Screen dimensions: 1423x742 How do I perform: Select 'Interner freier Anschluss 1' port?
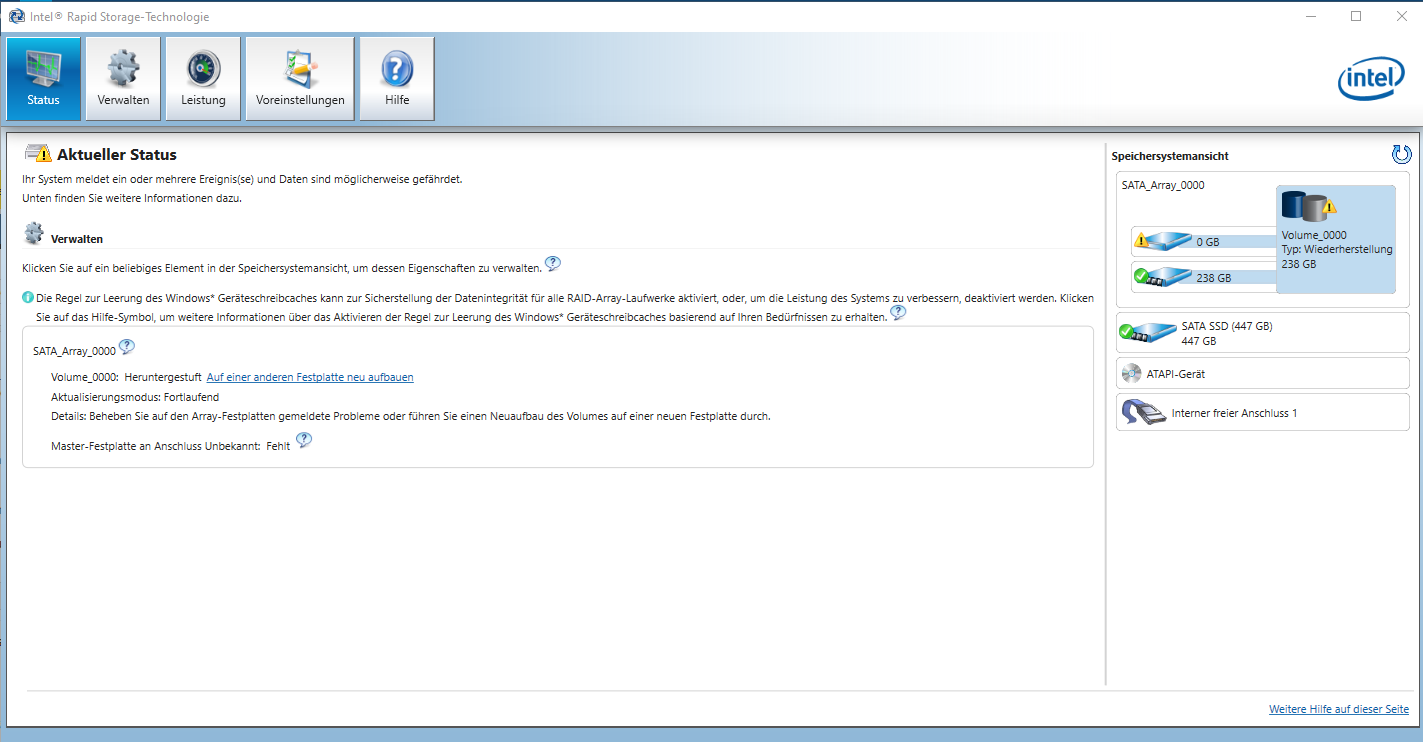(1262, 412)
